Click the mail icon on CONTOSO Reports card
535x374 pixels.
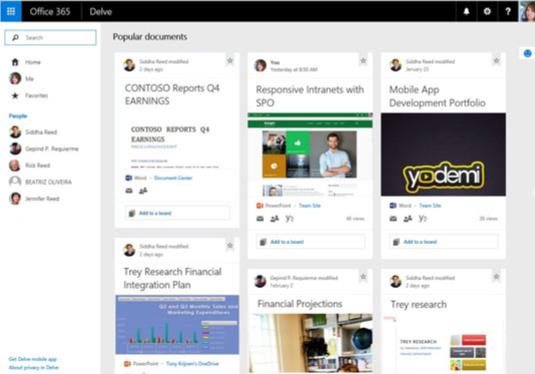click(x=129, y=190)
